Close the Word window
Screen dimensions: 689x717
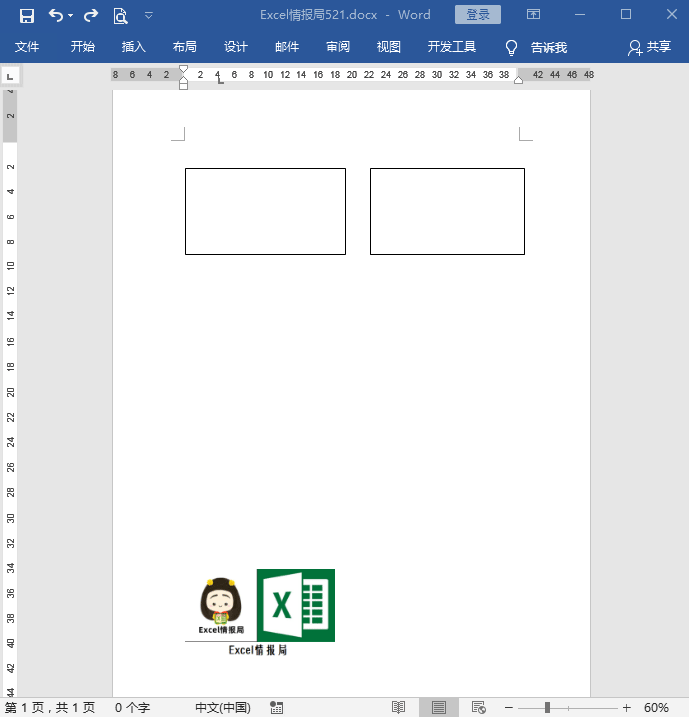(672, 15)
